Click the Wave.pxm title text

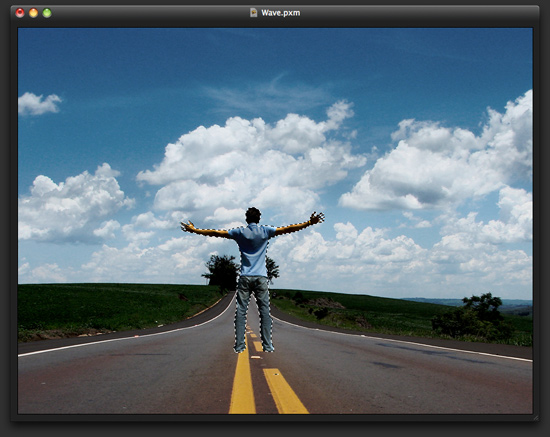pos(280,13)
